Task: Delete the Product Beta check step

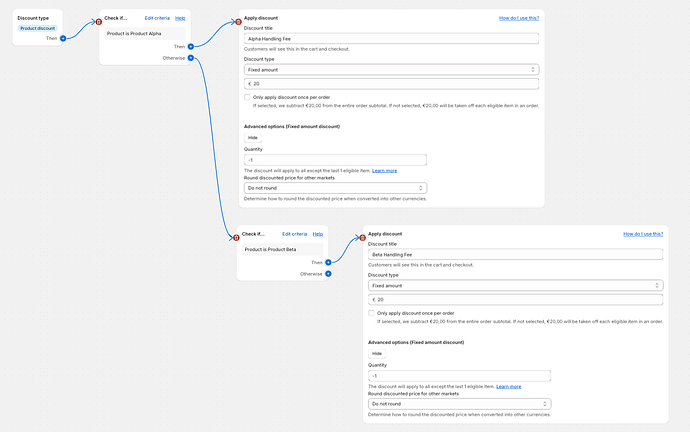Action: [x=237, y=237]
